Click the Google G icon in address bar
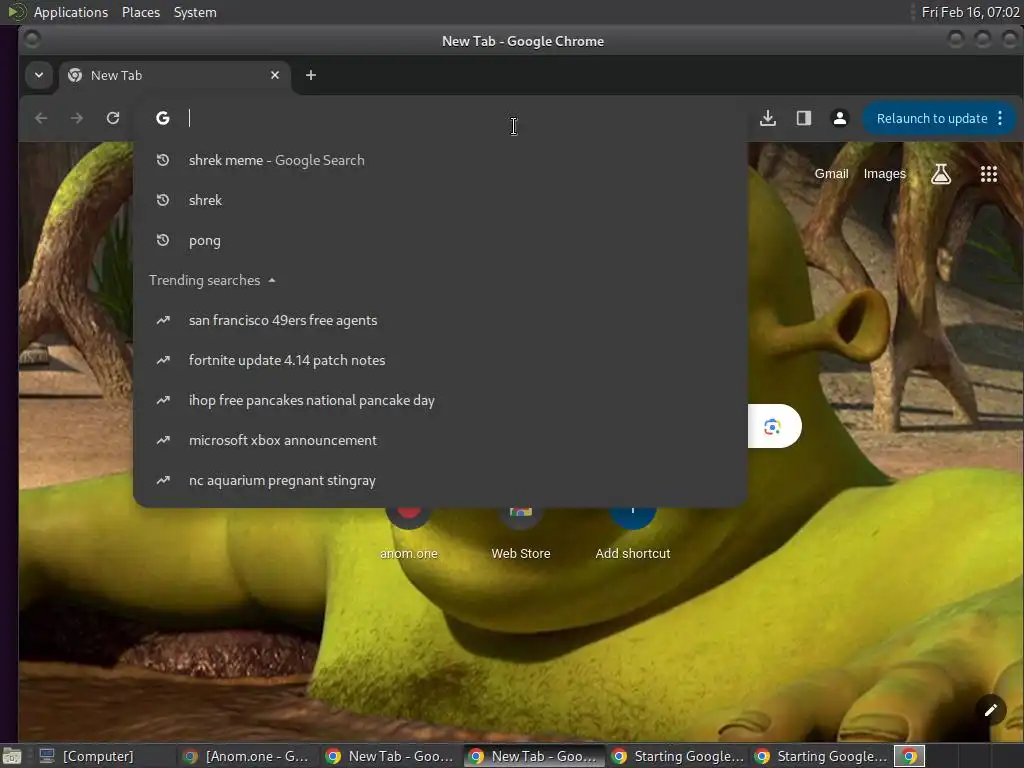The width and height of the screenshot is (1024, 768). [163, 118]
